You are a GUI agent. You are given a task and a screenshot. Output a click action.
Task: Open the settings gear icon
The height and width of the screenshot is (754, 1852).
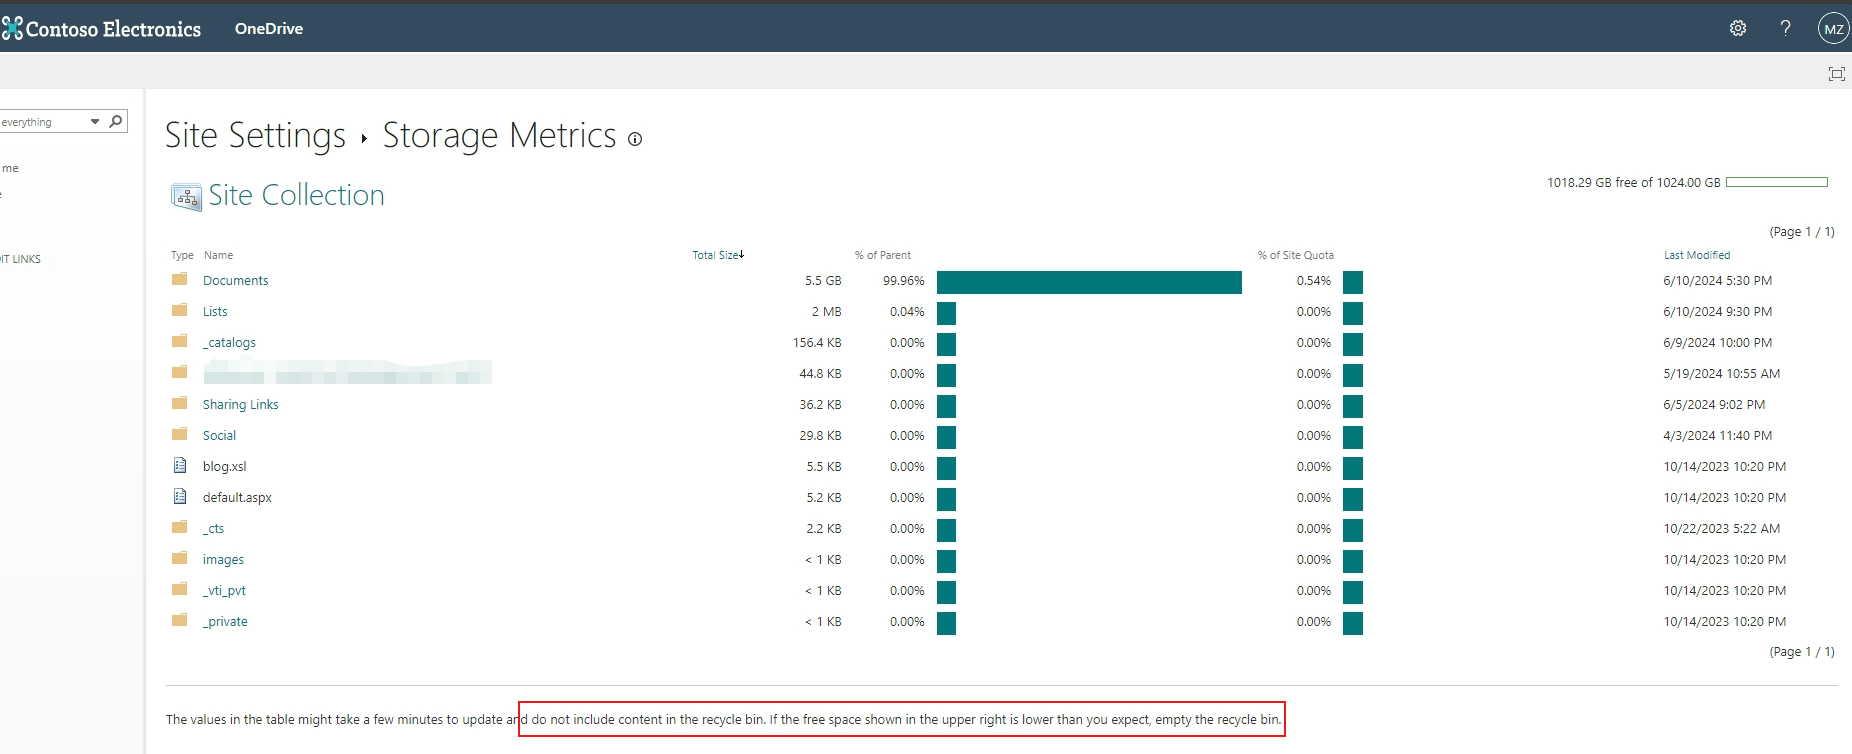click(1738, 28)
